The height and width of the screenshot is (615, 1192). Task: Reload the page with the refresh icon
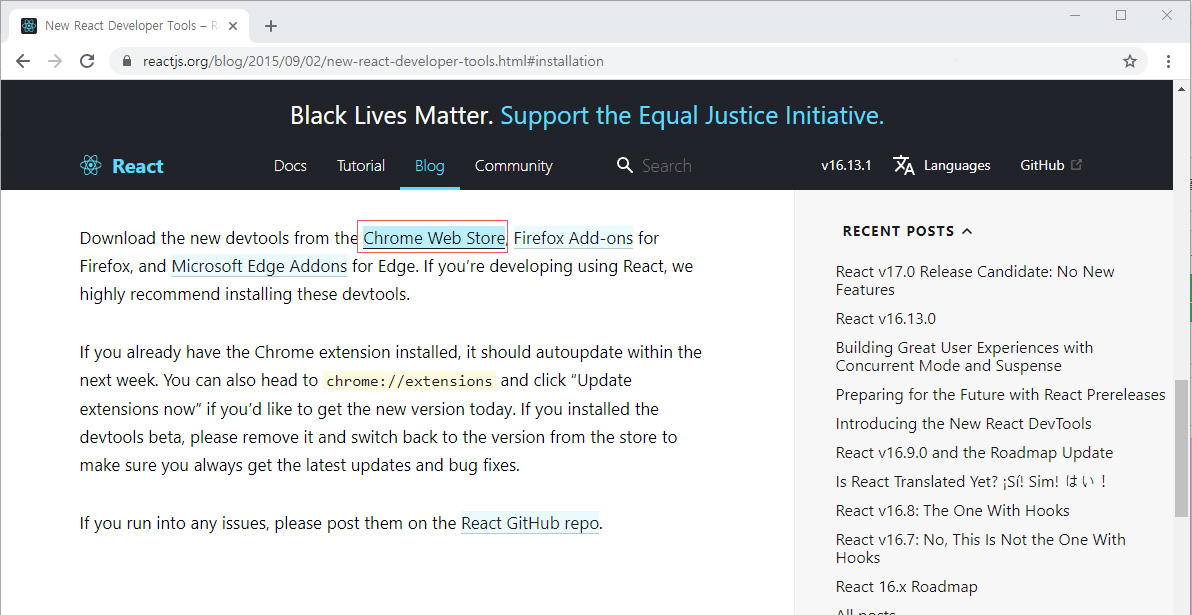coord(87,61)
